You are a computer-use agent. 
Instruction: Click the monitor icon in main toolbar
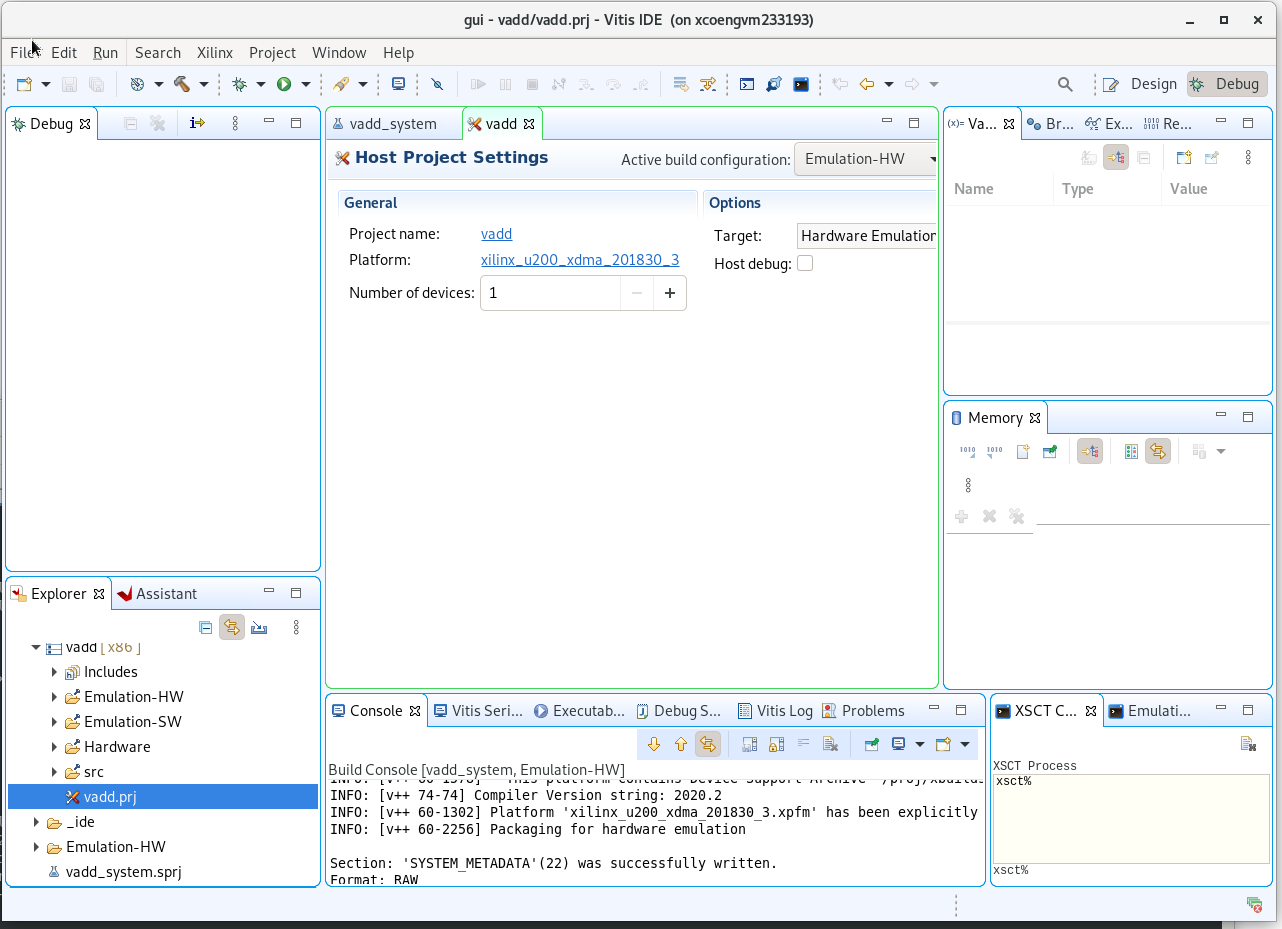tap(398, 85)
